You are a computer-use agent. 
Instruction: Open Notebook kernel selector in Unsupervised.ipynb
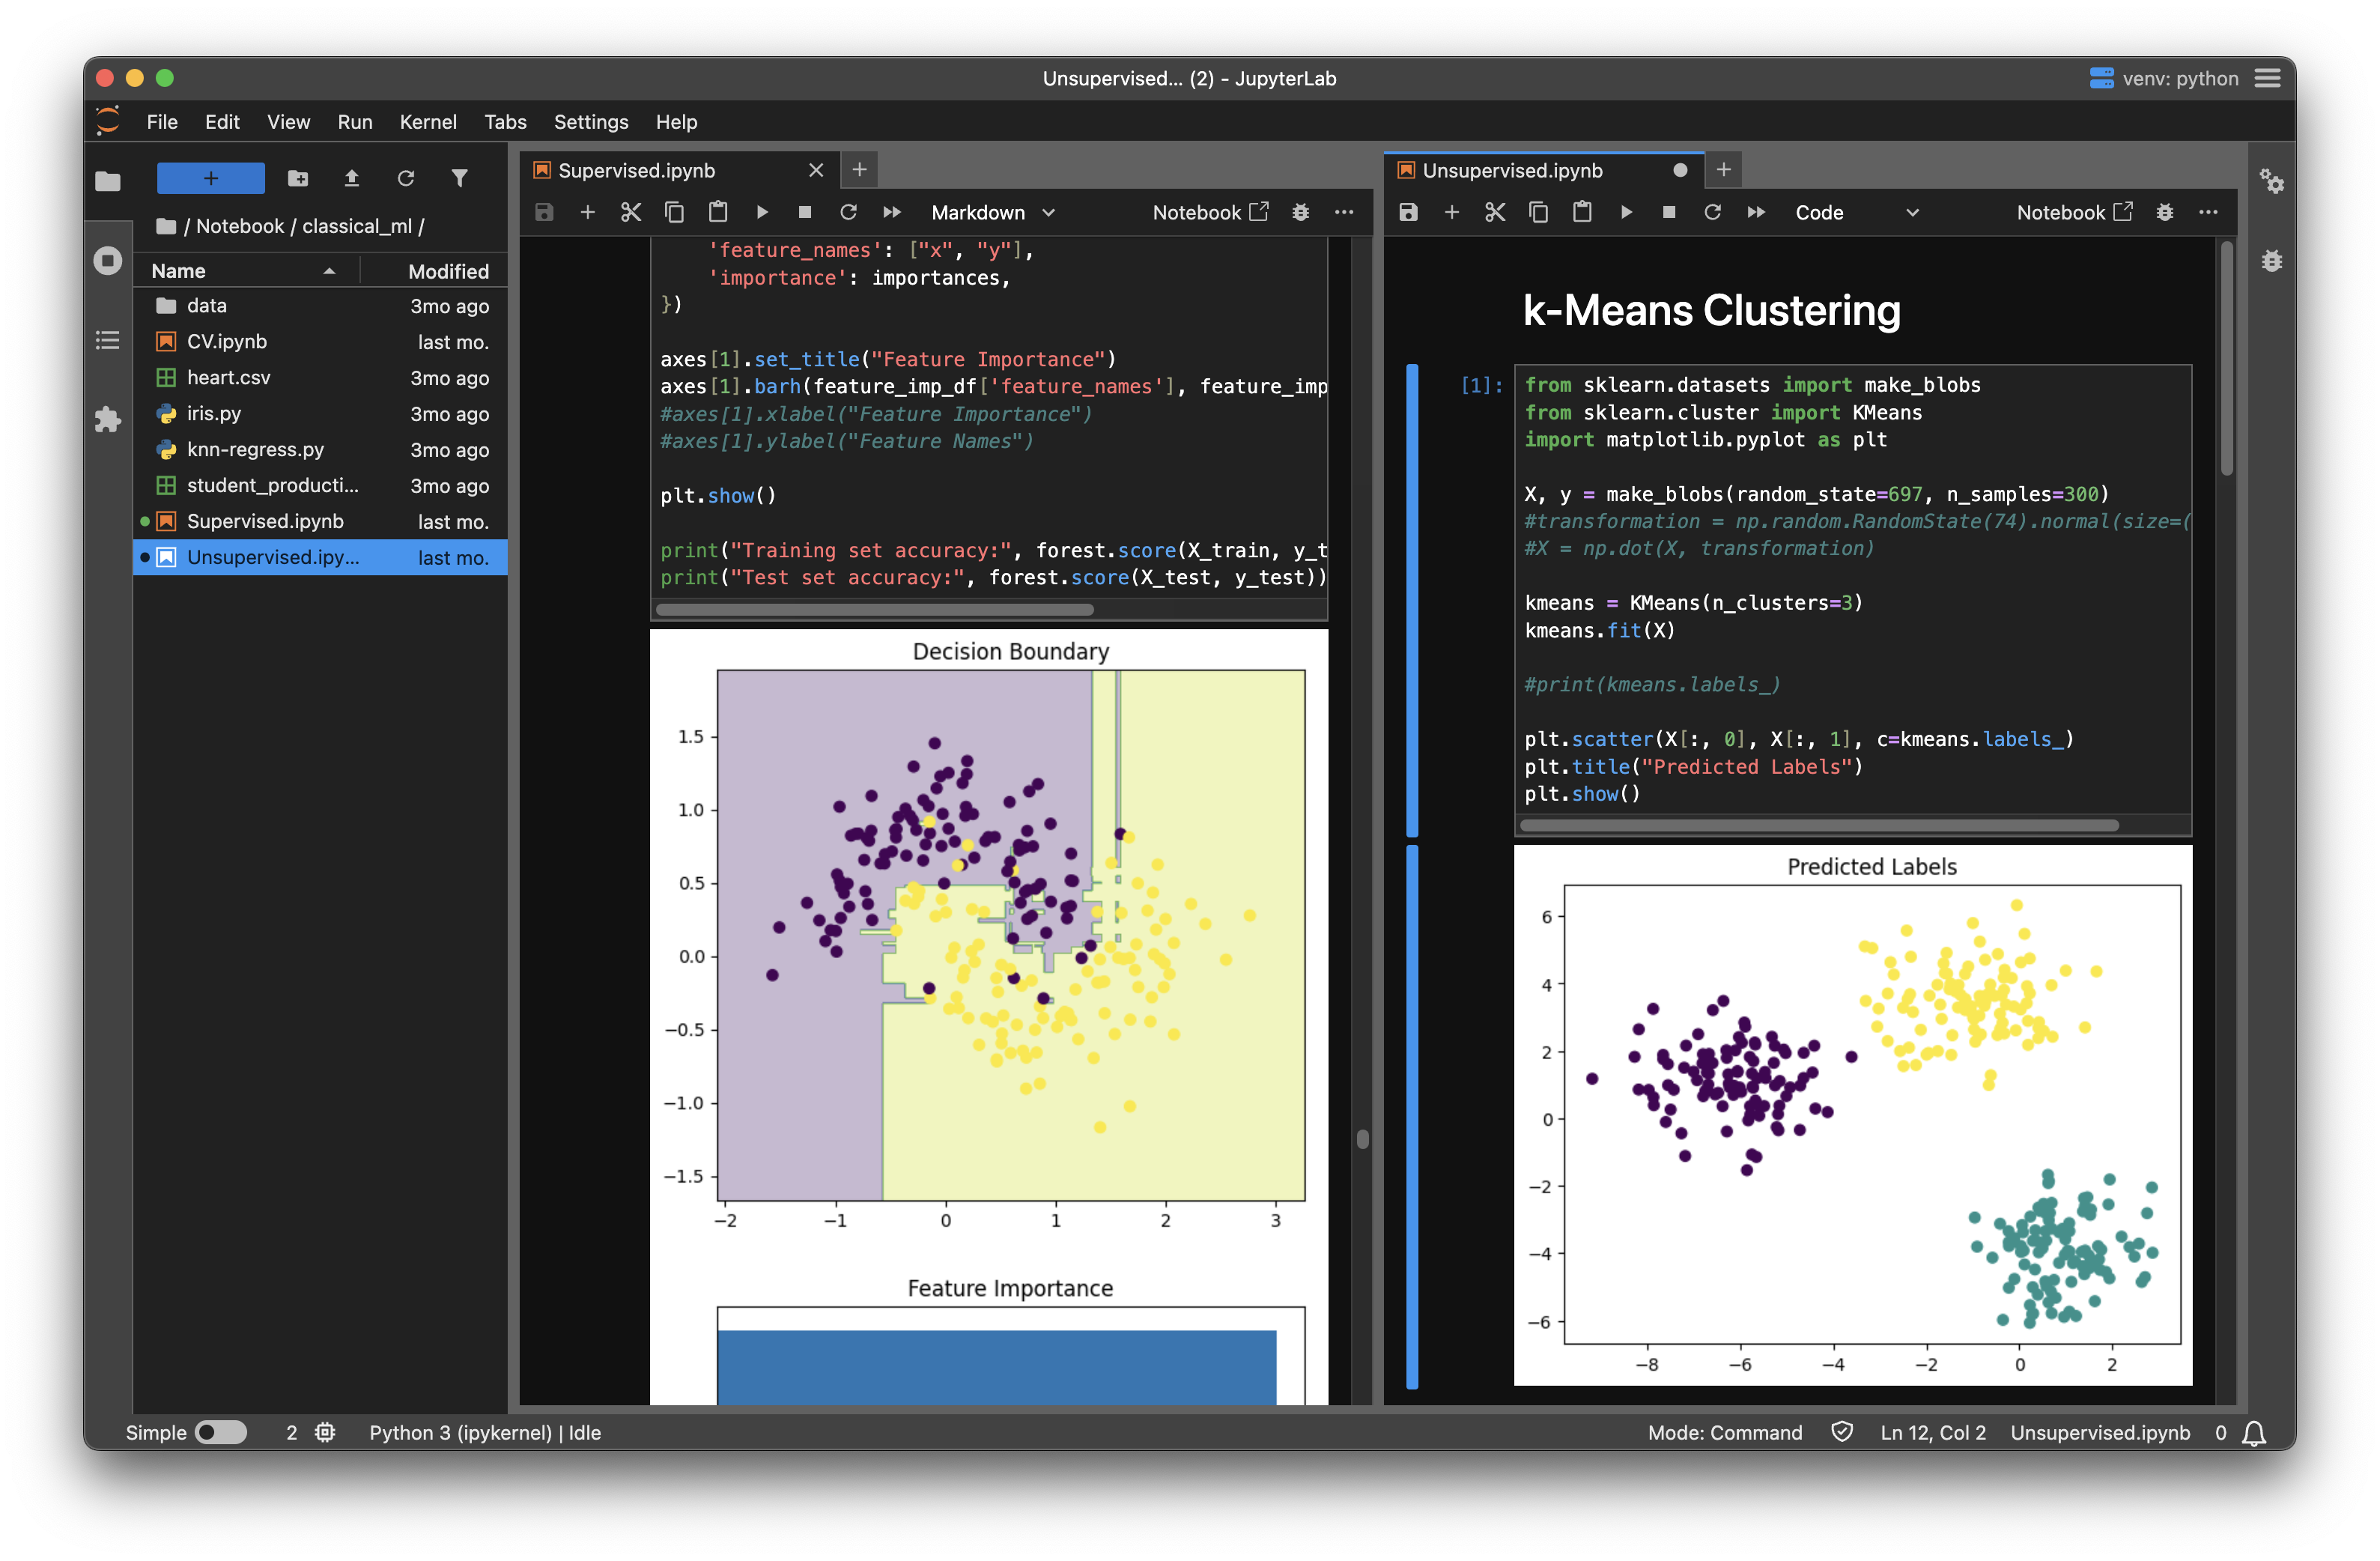(x=2074, y=212)
